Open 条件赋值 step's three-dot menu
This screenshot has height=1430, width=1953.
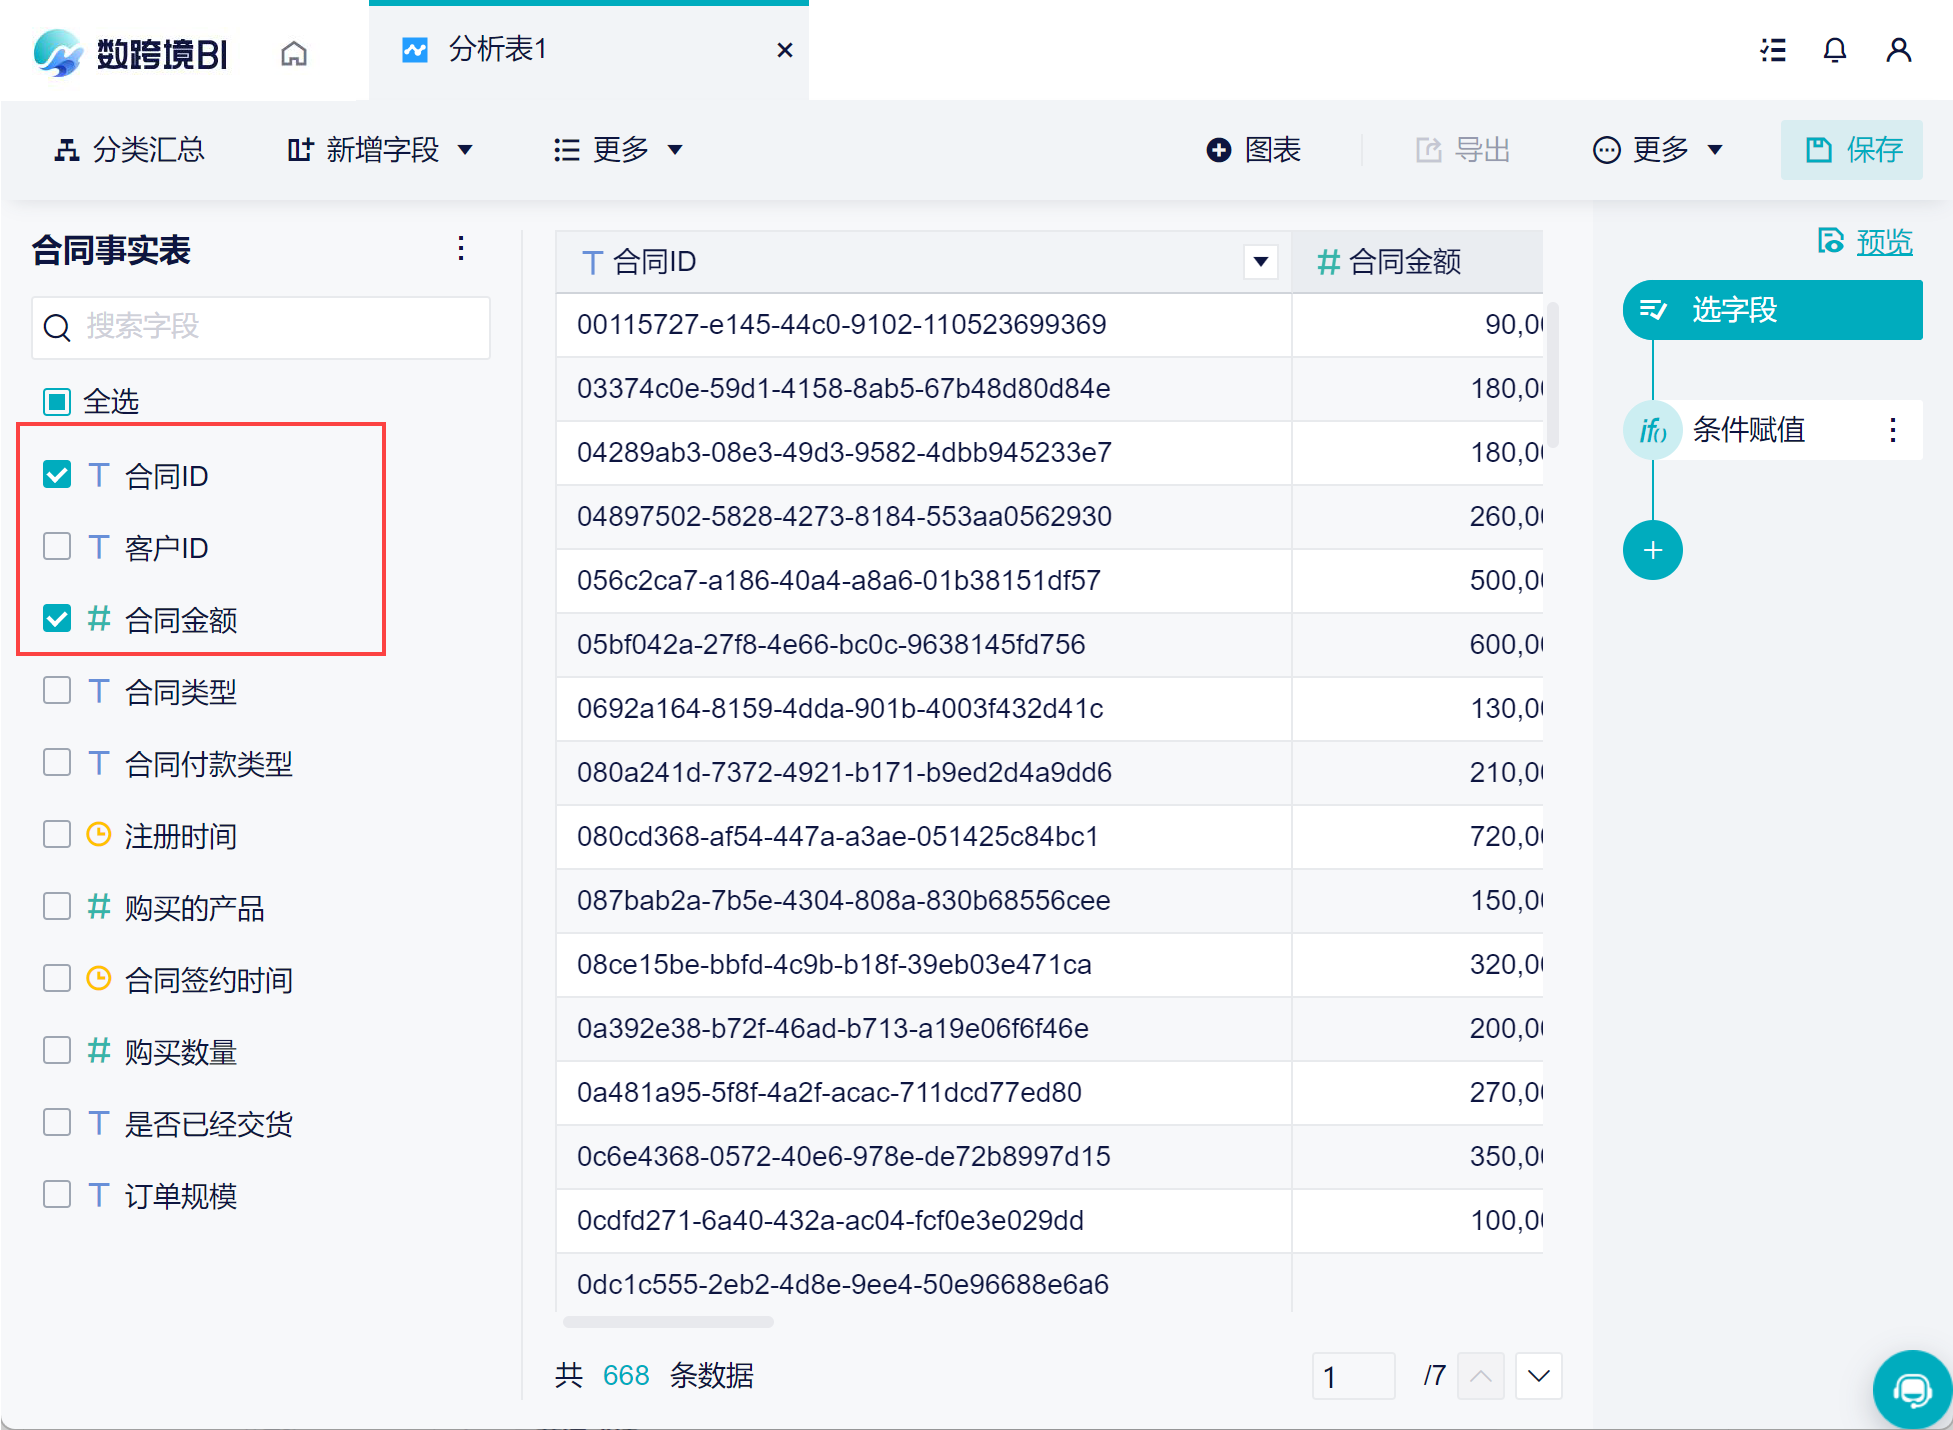(1892, 430)
